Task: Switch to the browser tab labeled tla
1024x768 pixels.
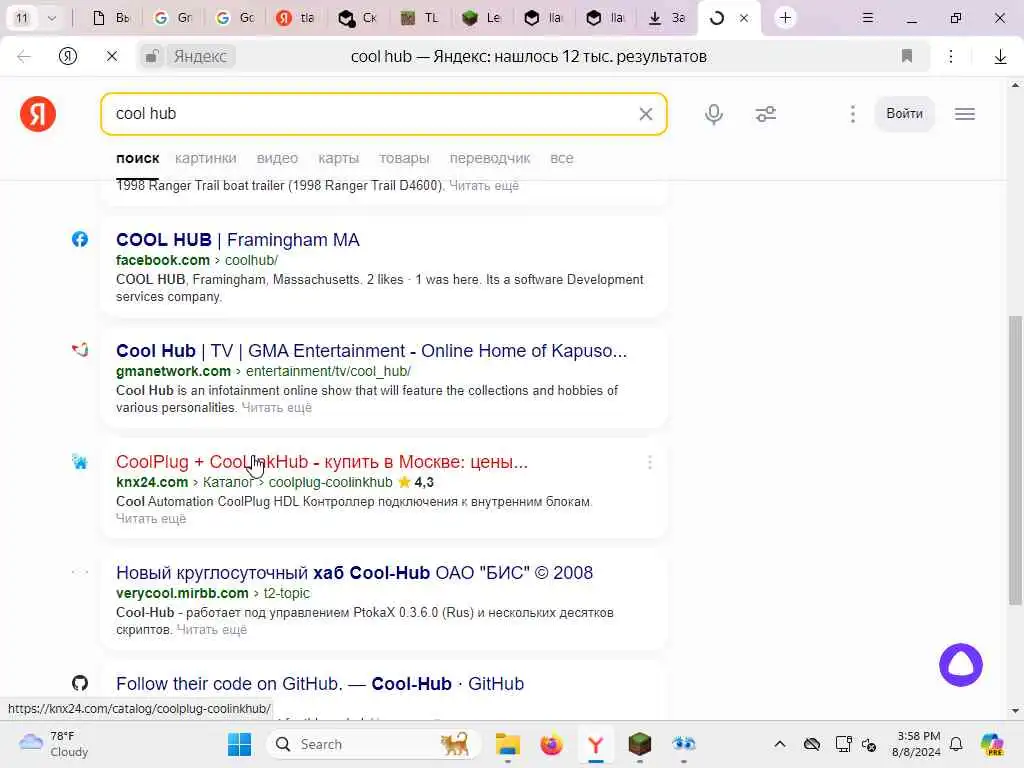Action: [296, 18]
